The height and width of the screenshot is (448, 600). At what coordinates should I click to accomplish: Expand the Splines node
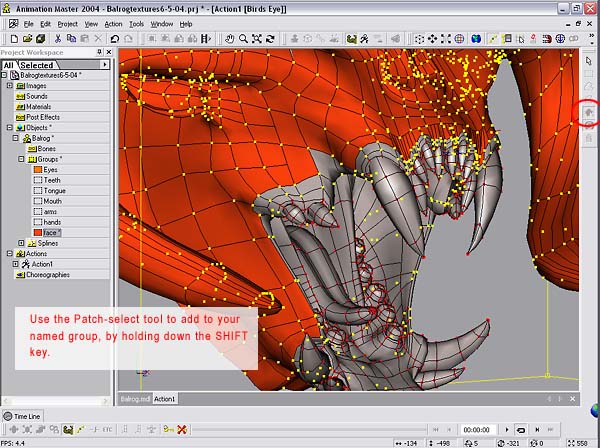coord(23,243)
